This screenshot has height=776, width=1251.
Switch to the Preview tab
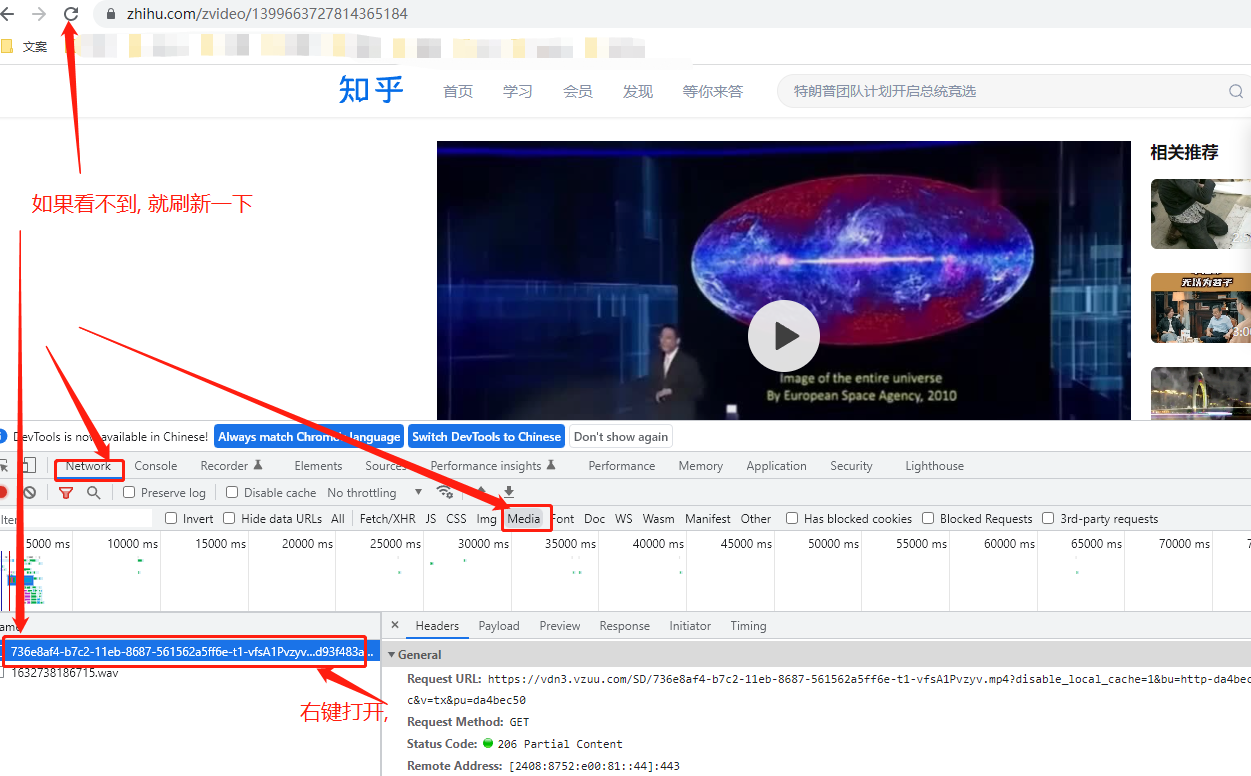click(560, 626)
